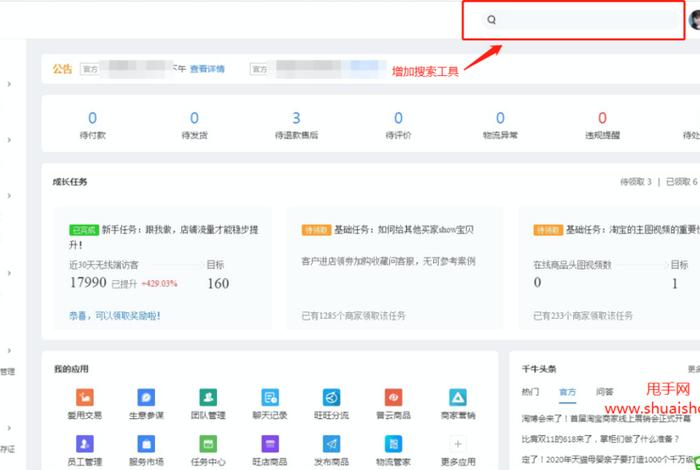Open the 新手任务 task card title
700x470 pixels.
tap(164, 237)
